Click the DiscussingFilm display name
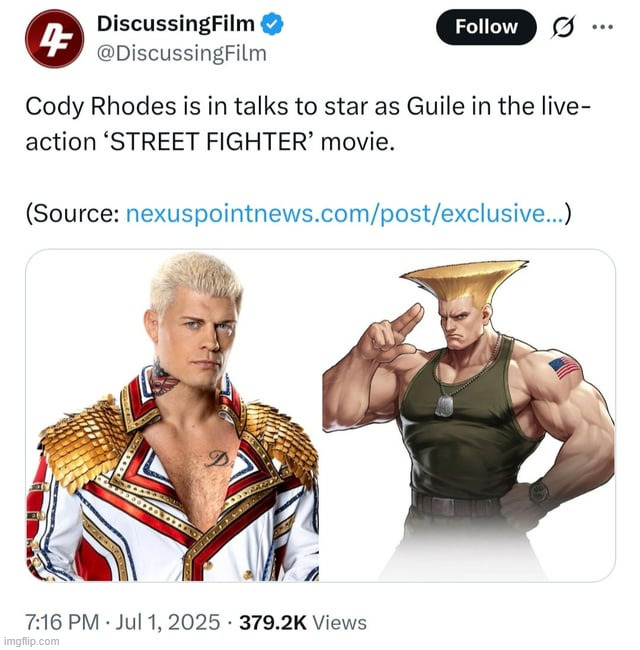 175,24
